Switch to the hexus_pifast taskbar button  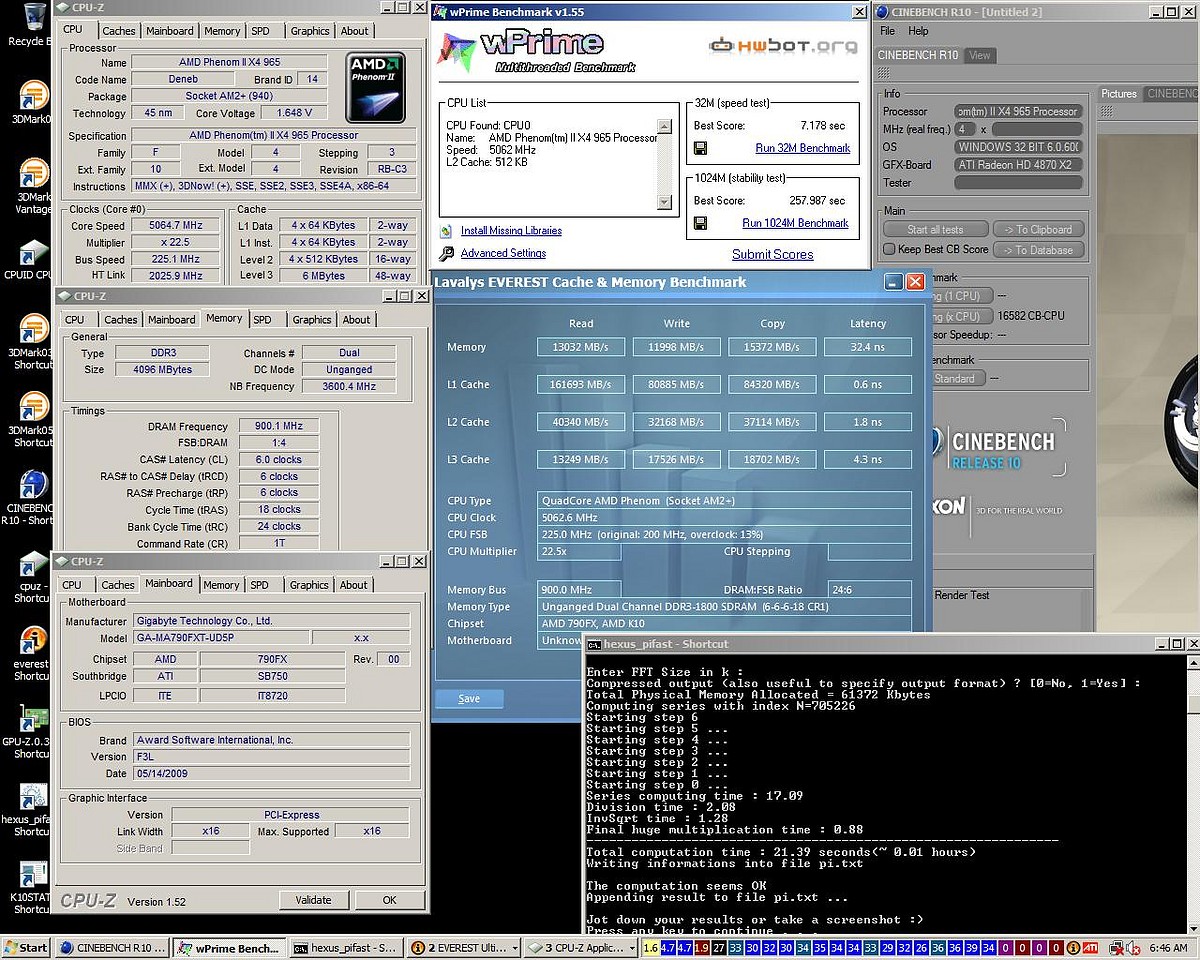(347, 948)
